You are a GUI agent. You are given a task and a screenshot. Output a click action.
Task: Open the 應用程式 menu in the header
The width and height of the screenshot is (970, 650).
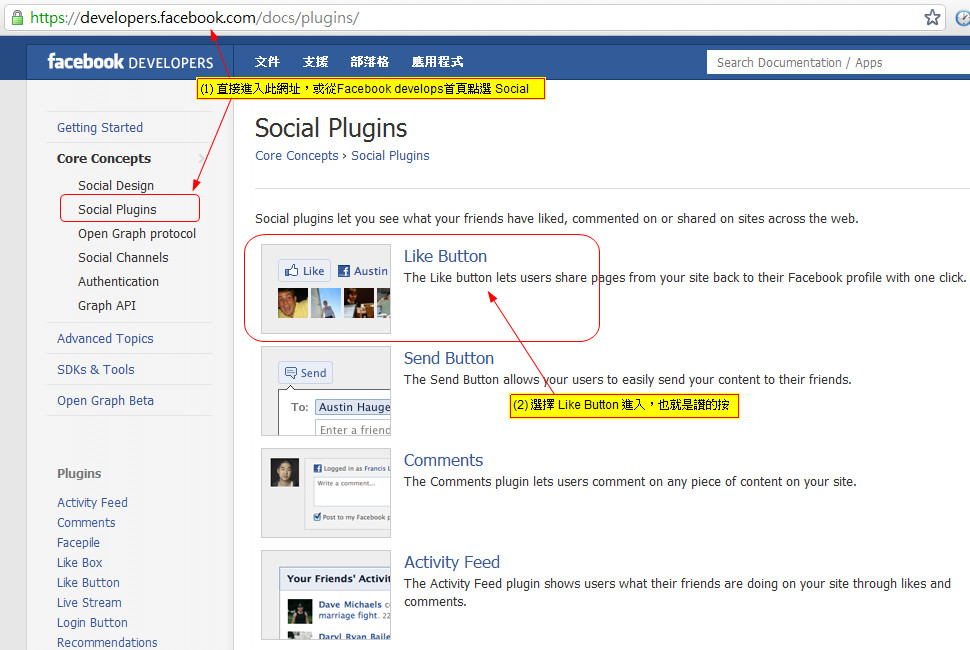pyautogui.click(x=437, y=62)
